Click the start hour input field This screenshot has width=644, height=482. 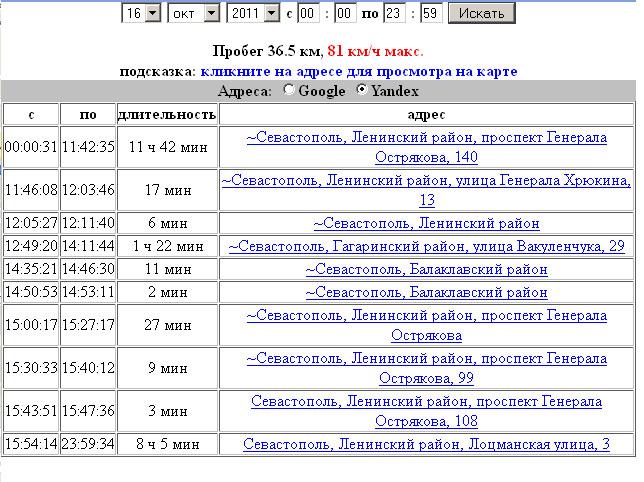coord(309,13)
